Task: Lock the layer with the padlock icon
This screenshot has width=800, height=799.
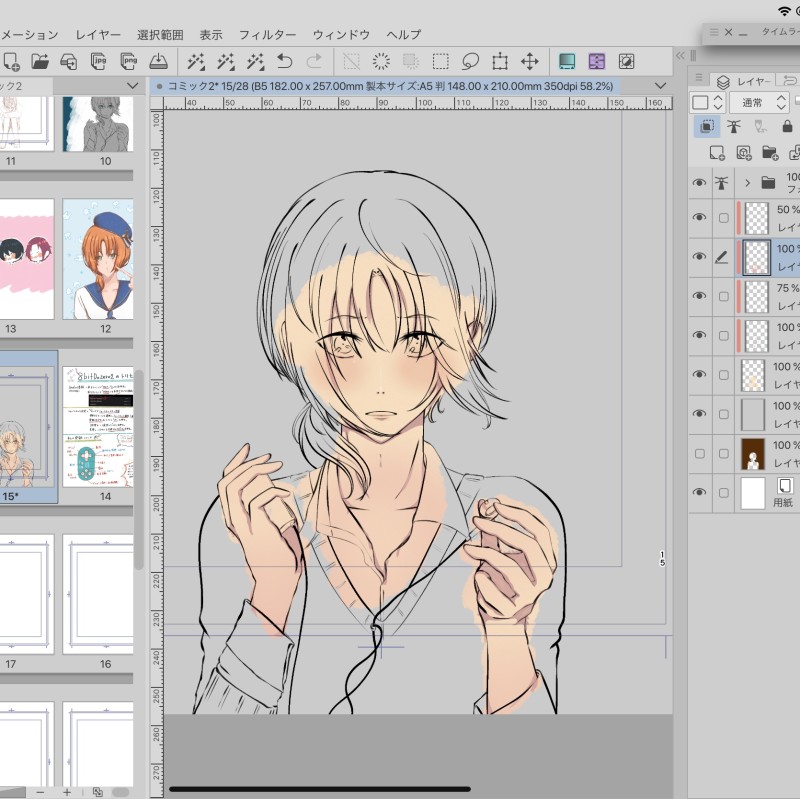Action: click(x=787, y=126)
